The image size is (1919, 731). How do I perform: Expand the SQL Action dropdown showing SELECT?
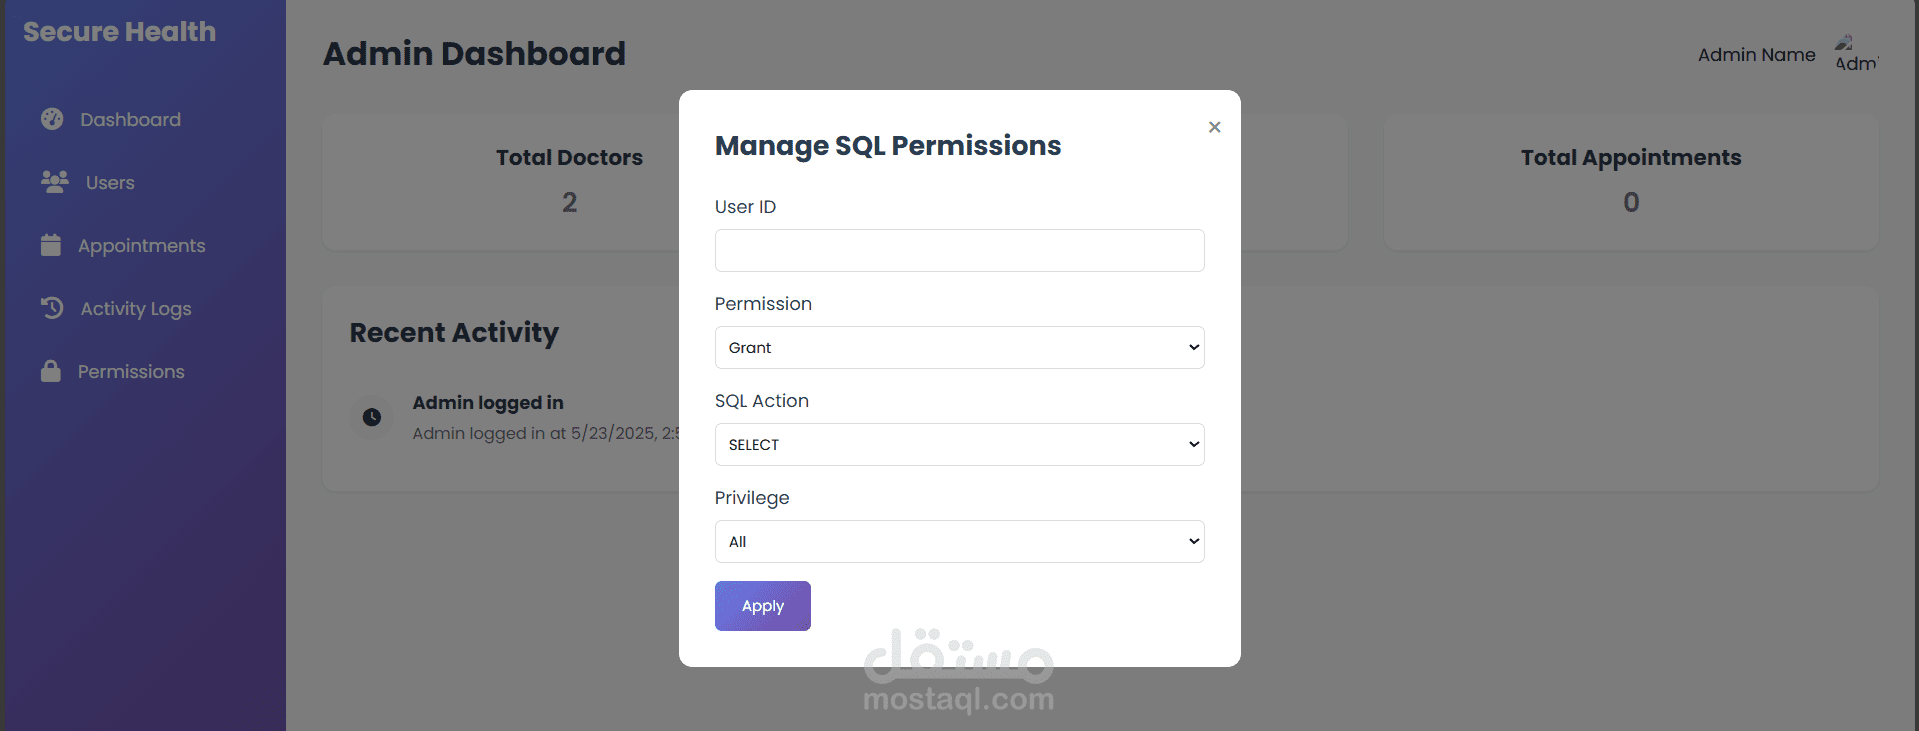point(959,444)
